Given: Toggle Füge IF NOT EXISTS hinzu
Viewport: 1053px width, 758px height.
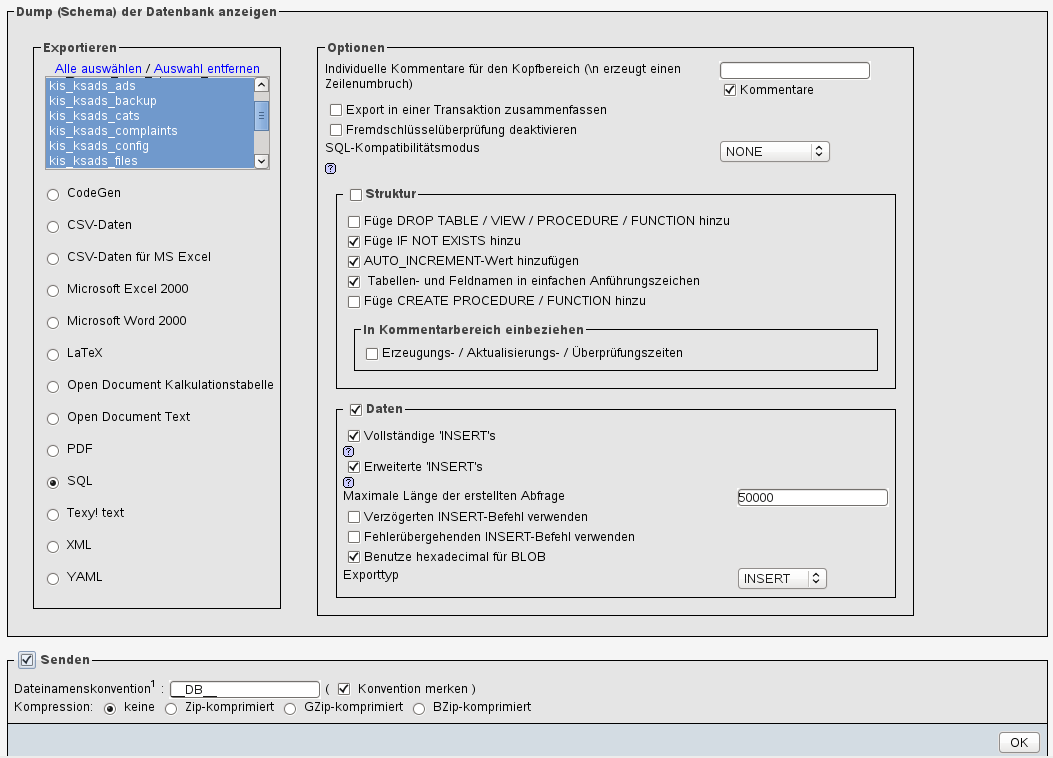Looking at the screenshot, I should pos(354,242).
